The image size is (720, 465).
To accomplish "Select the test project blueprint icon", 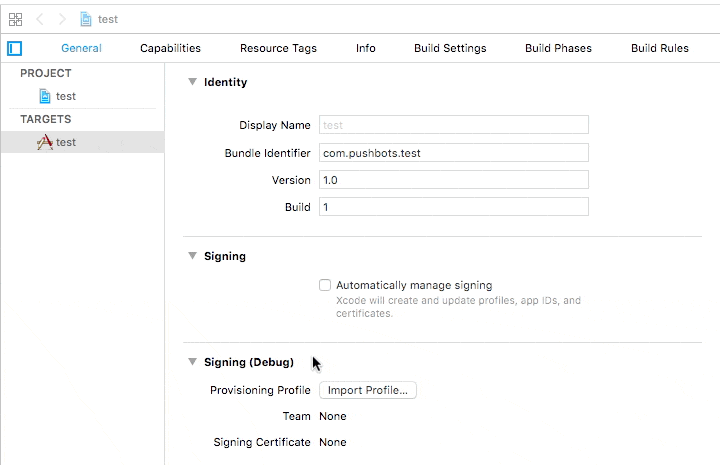I will point(45,96).
